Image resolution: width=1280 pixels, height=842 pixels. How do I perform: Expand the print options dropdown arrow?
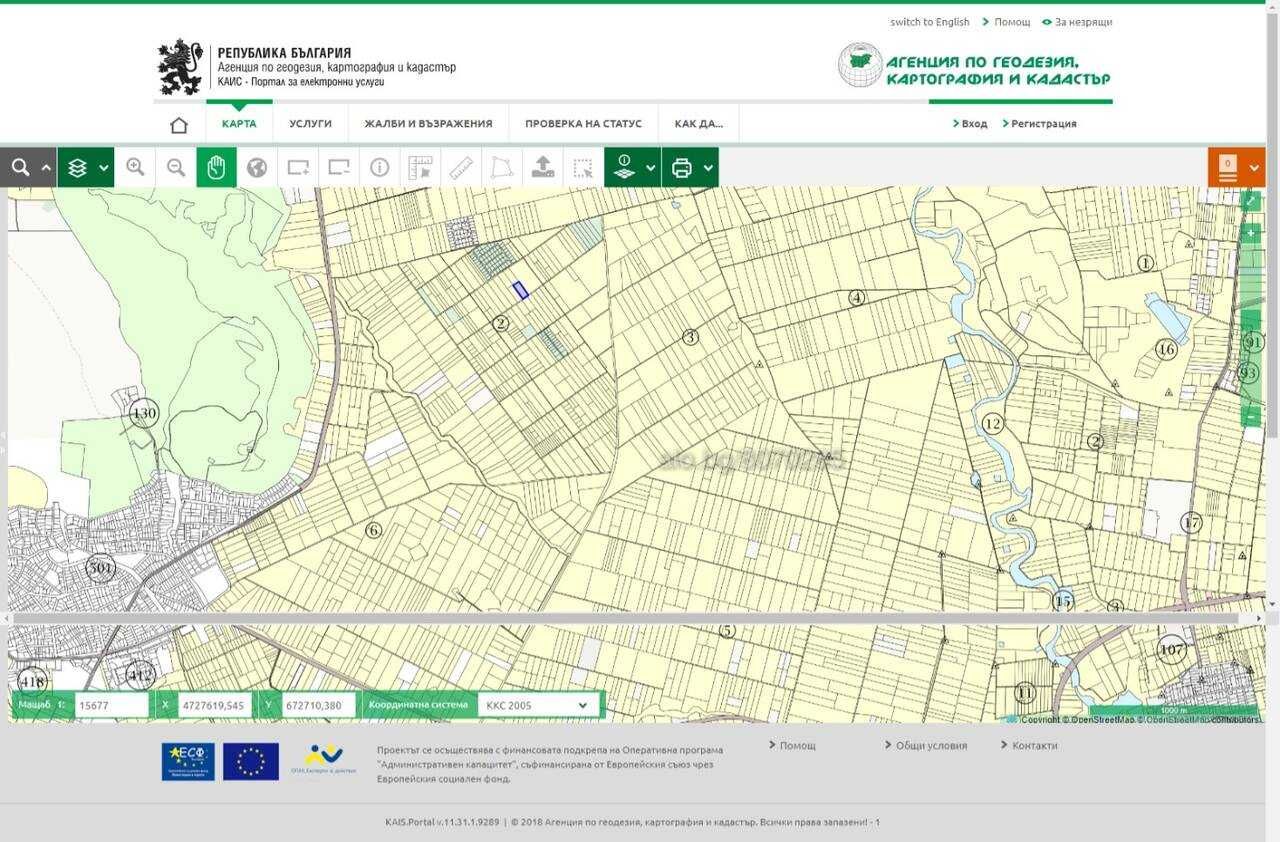pos(709,168)
